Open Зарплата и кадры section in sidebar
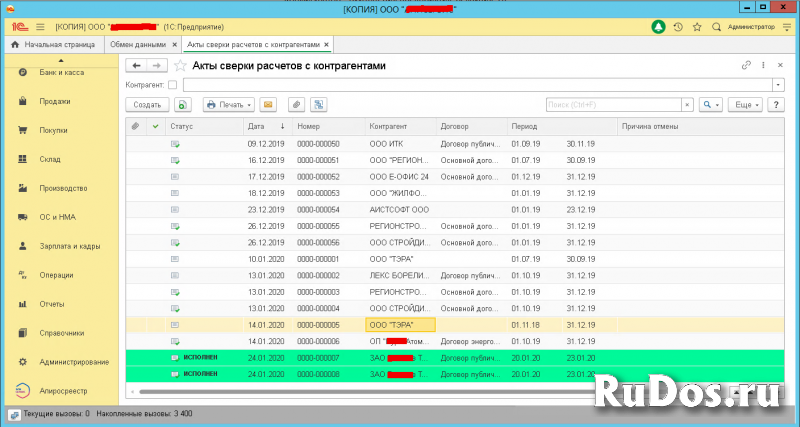 [68, 246]
